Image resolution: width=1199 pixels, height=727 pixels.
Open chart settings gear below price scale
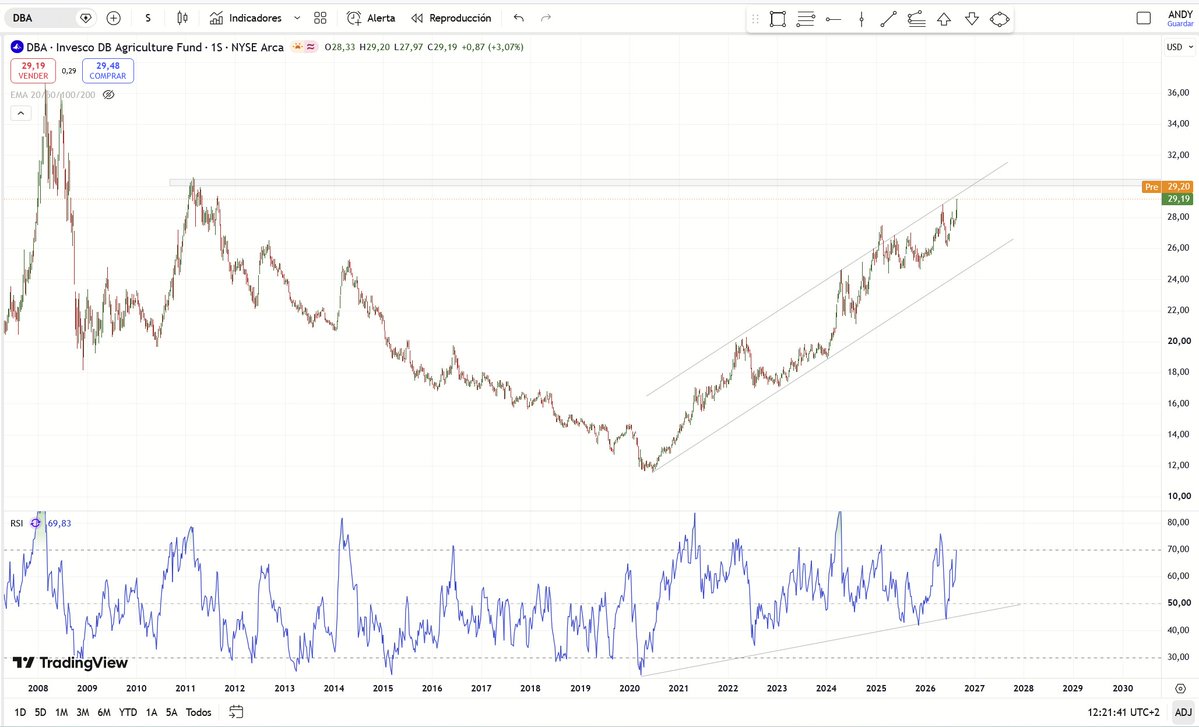[x=1181, y=688]
